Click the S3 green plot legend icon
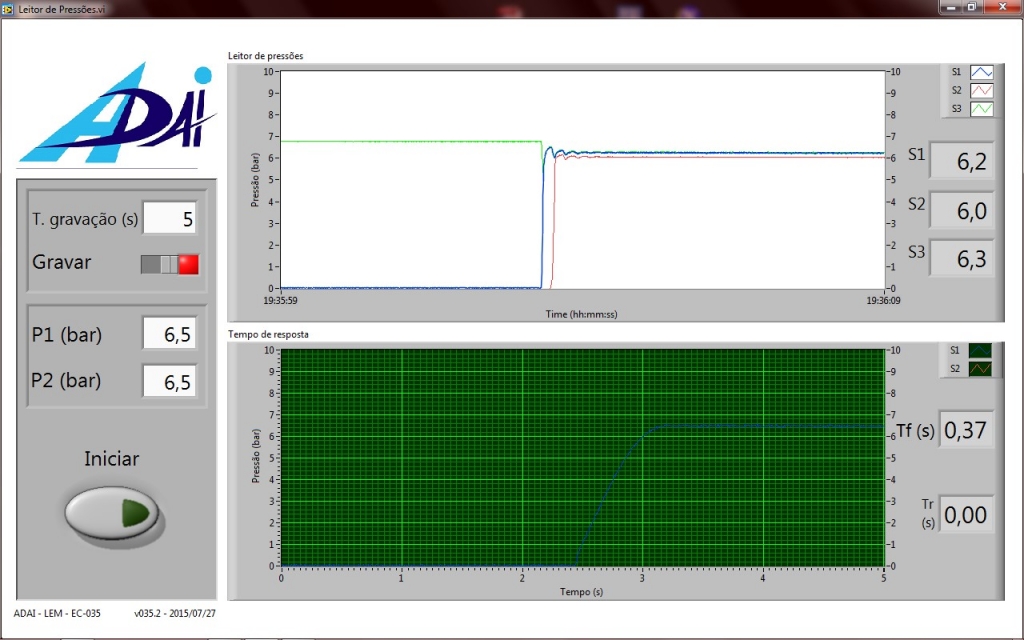 [982, 108]
